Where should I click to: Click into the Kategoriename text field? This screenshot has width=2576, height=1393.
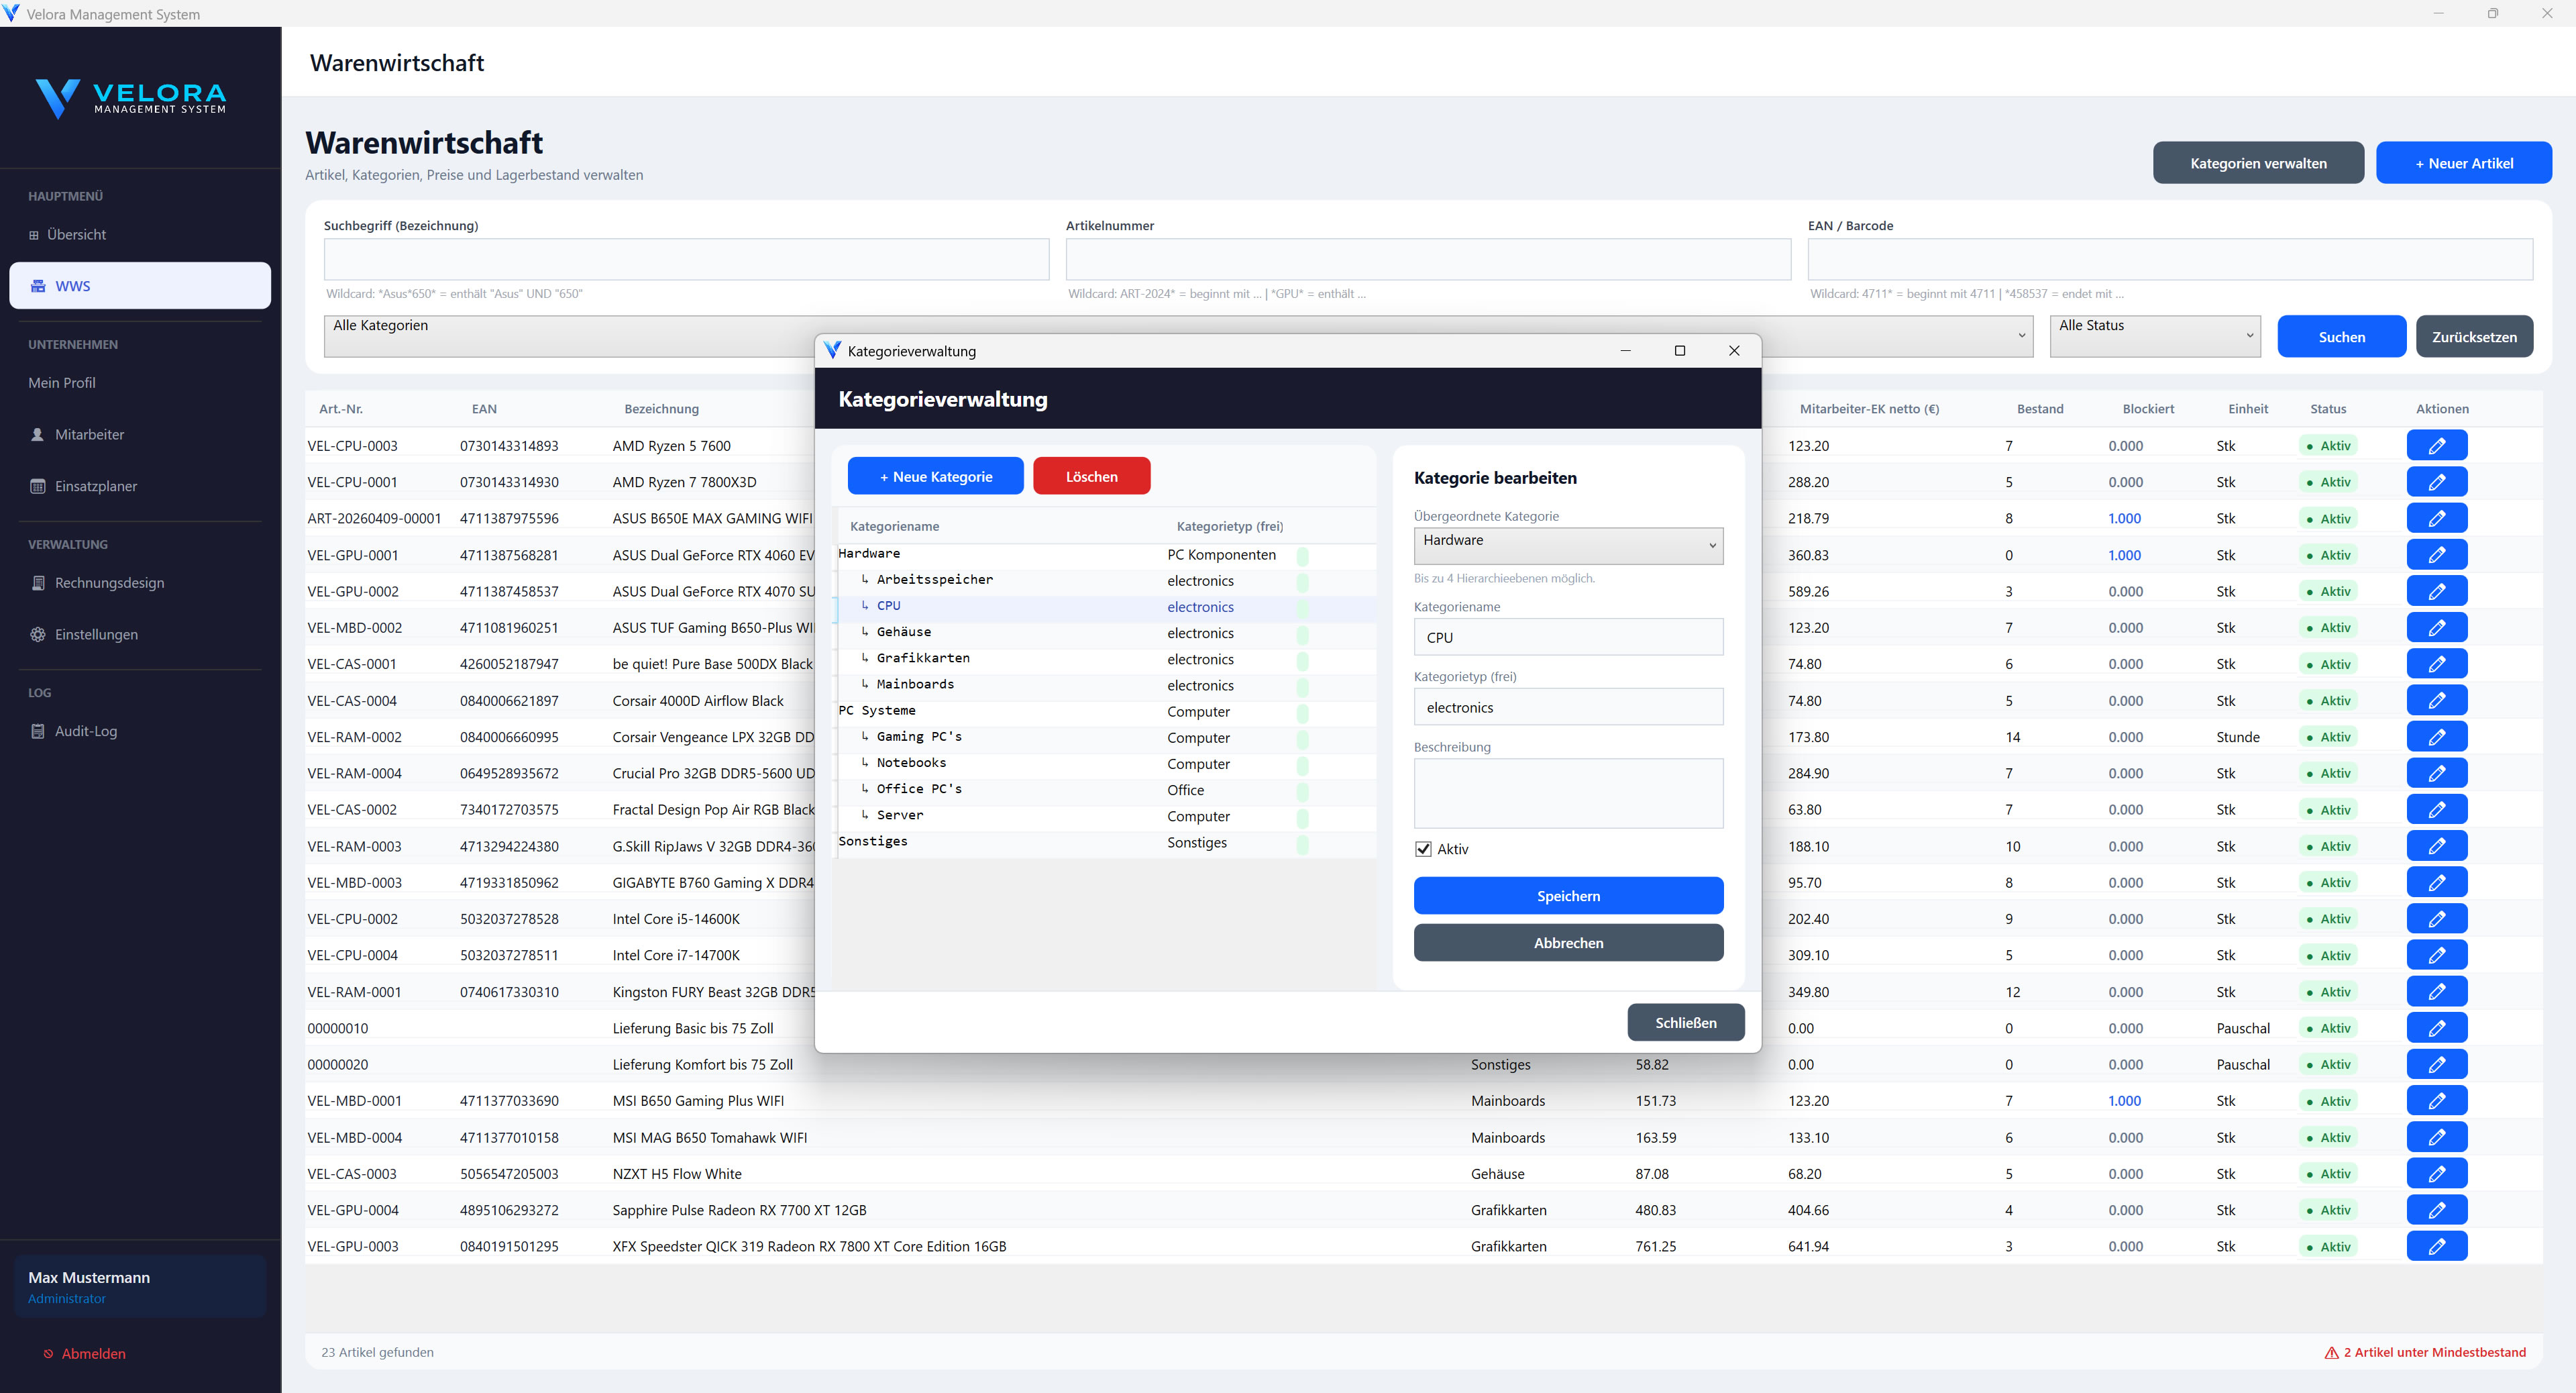coord(1567,637)
